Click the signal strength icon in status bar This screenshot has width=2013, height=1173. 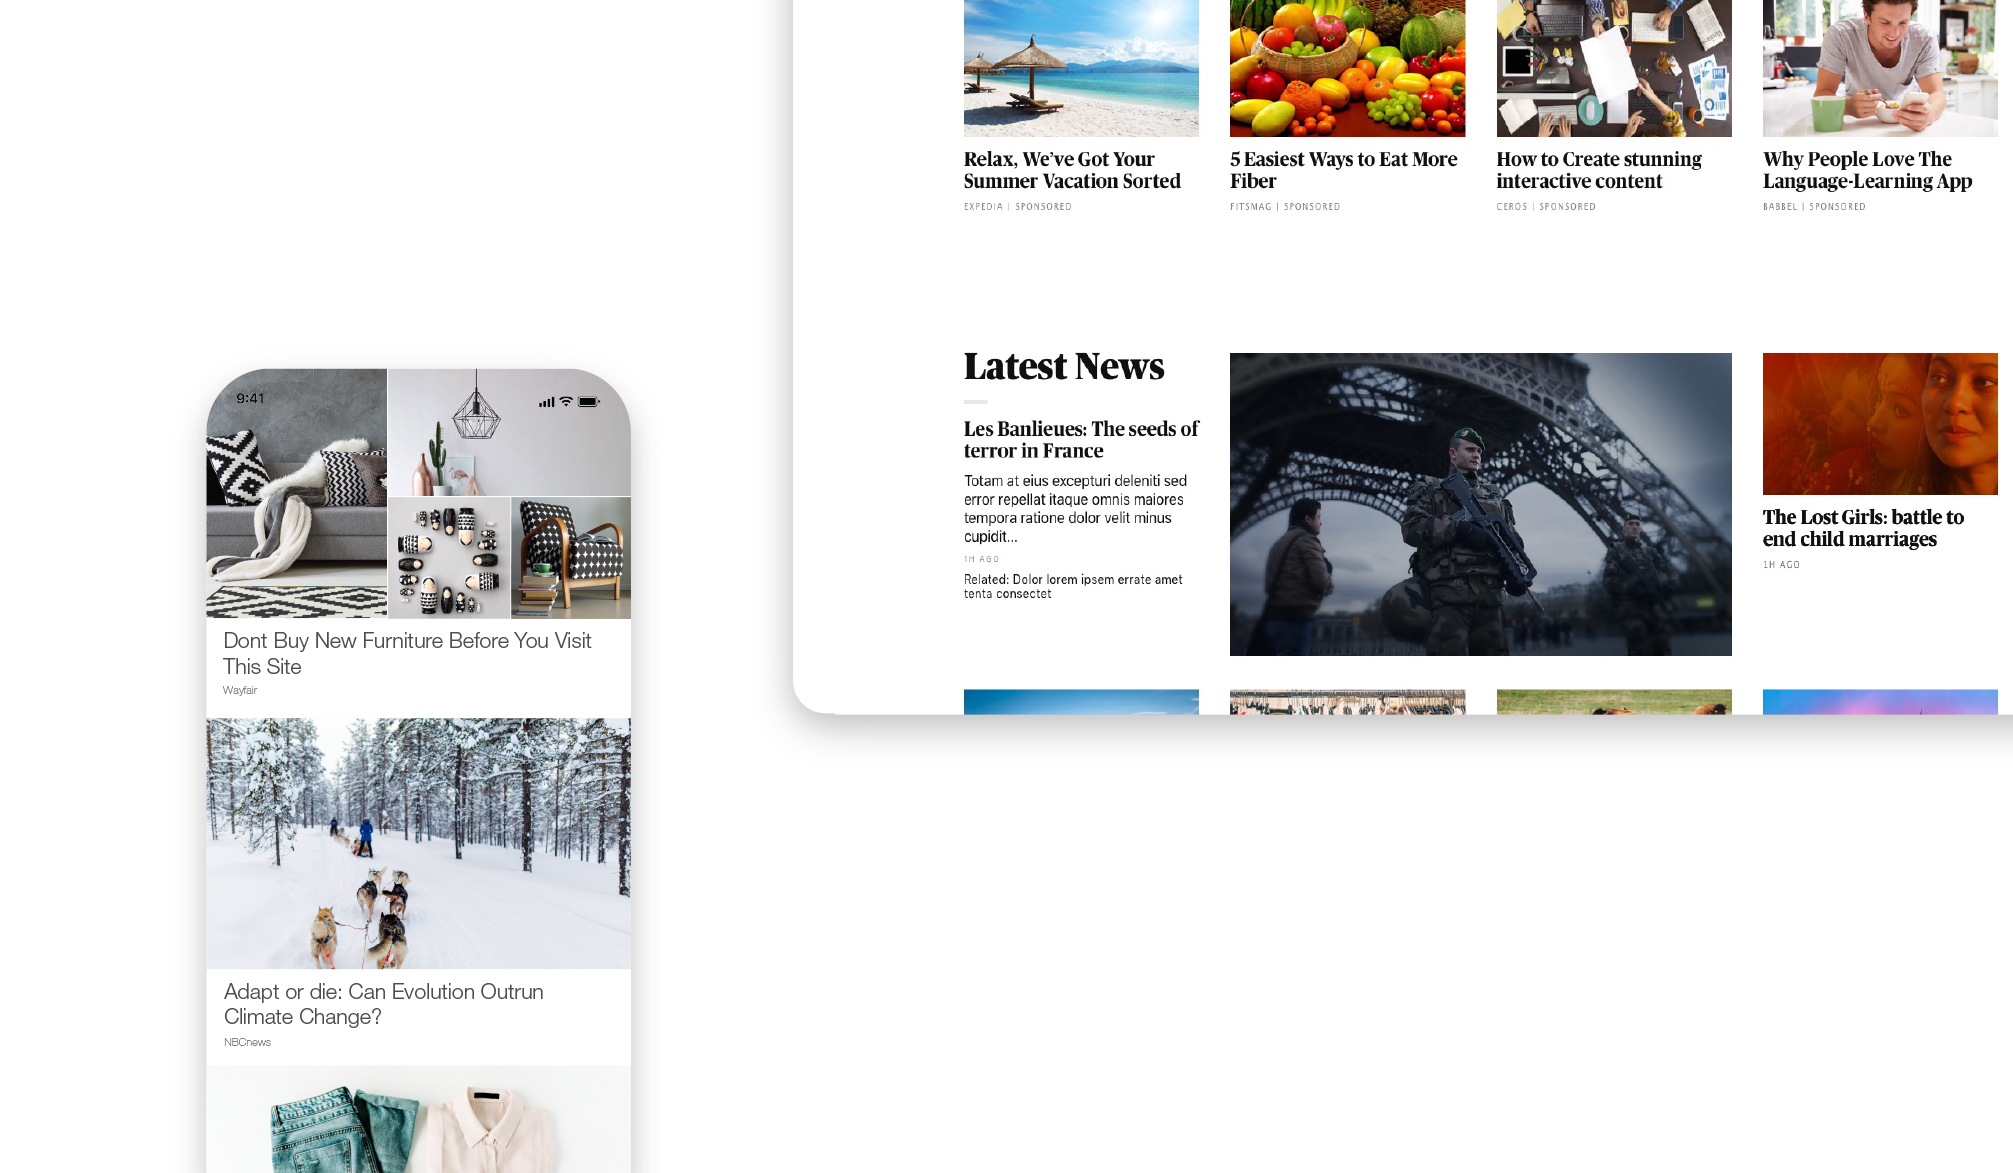[546, 401]
